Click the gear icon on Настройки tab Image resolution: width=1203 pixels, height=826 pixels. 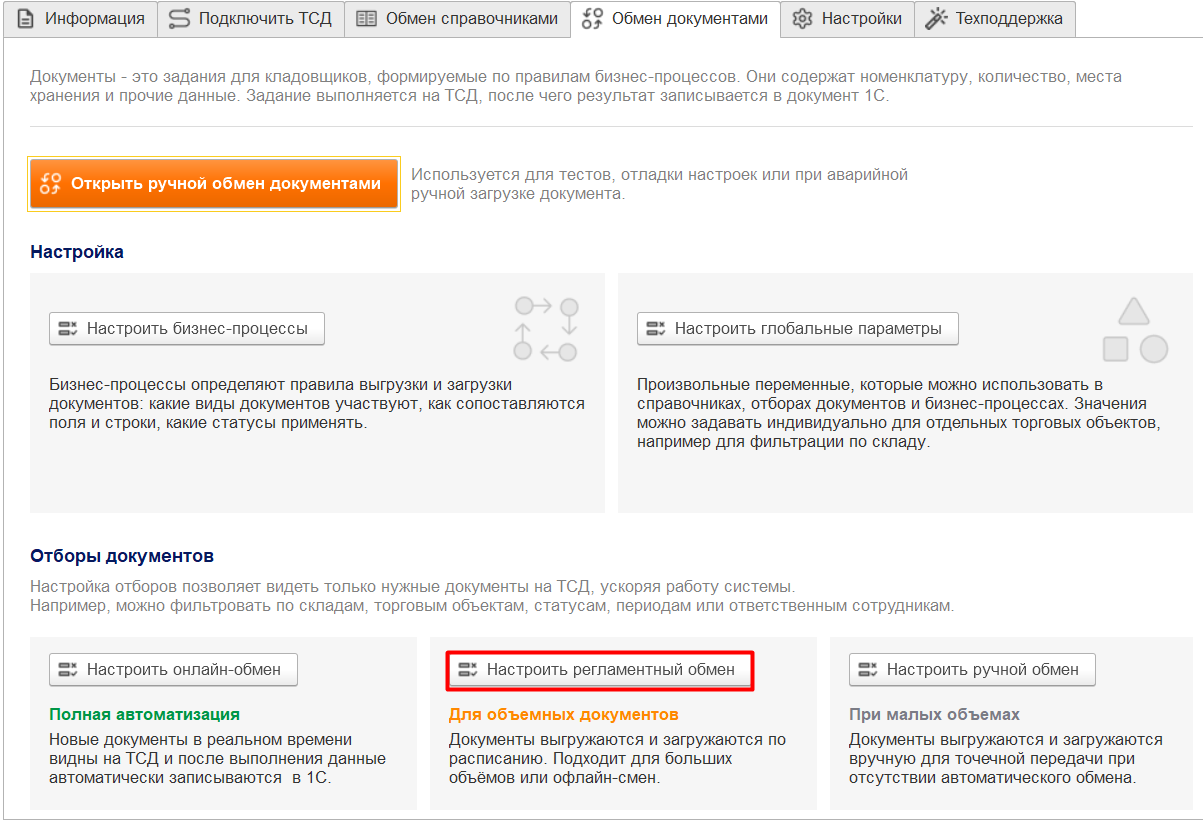click(802, 19)
